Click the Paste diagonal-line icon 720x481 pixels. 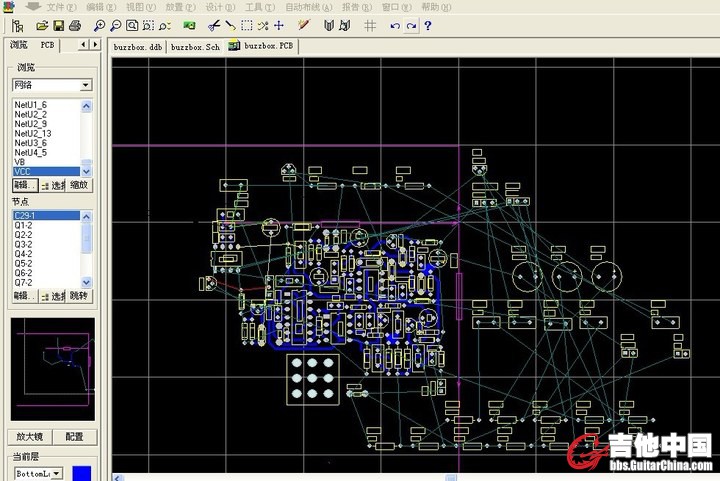pos(231,26)
